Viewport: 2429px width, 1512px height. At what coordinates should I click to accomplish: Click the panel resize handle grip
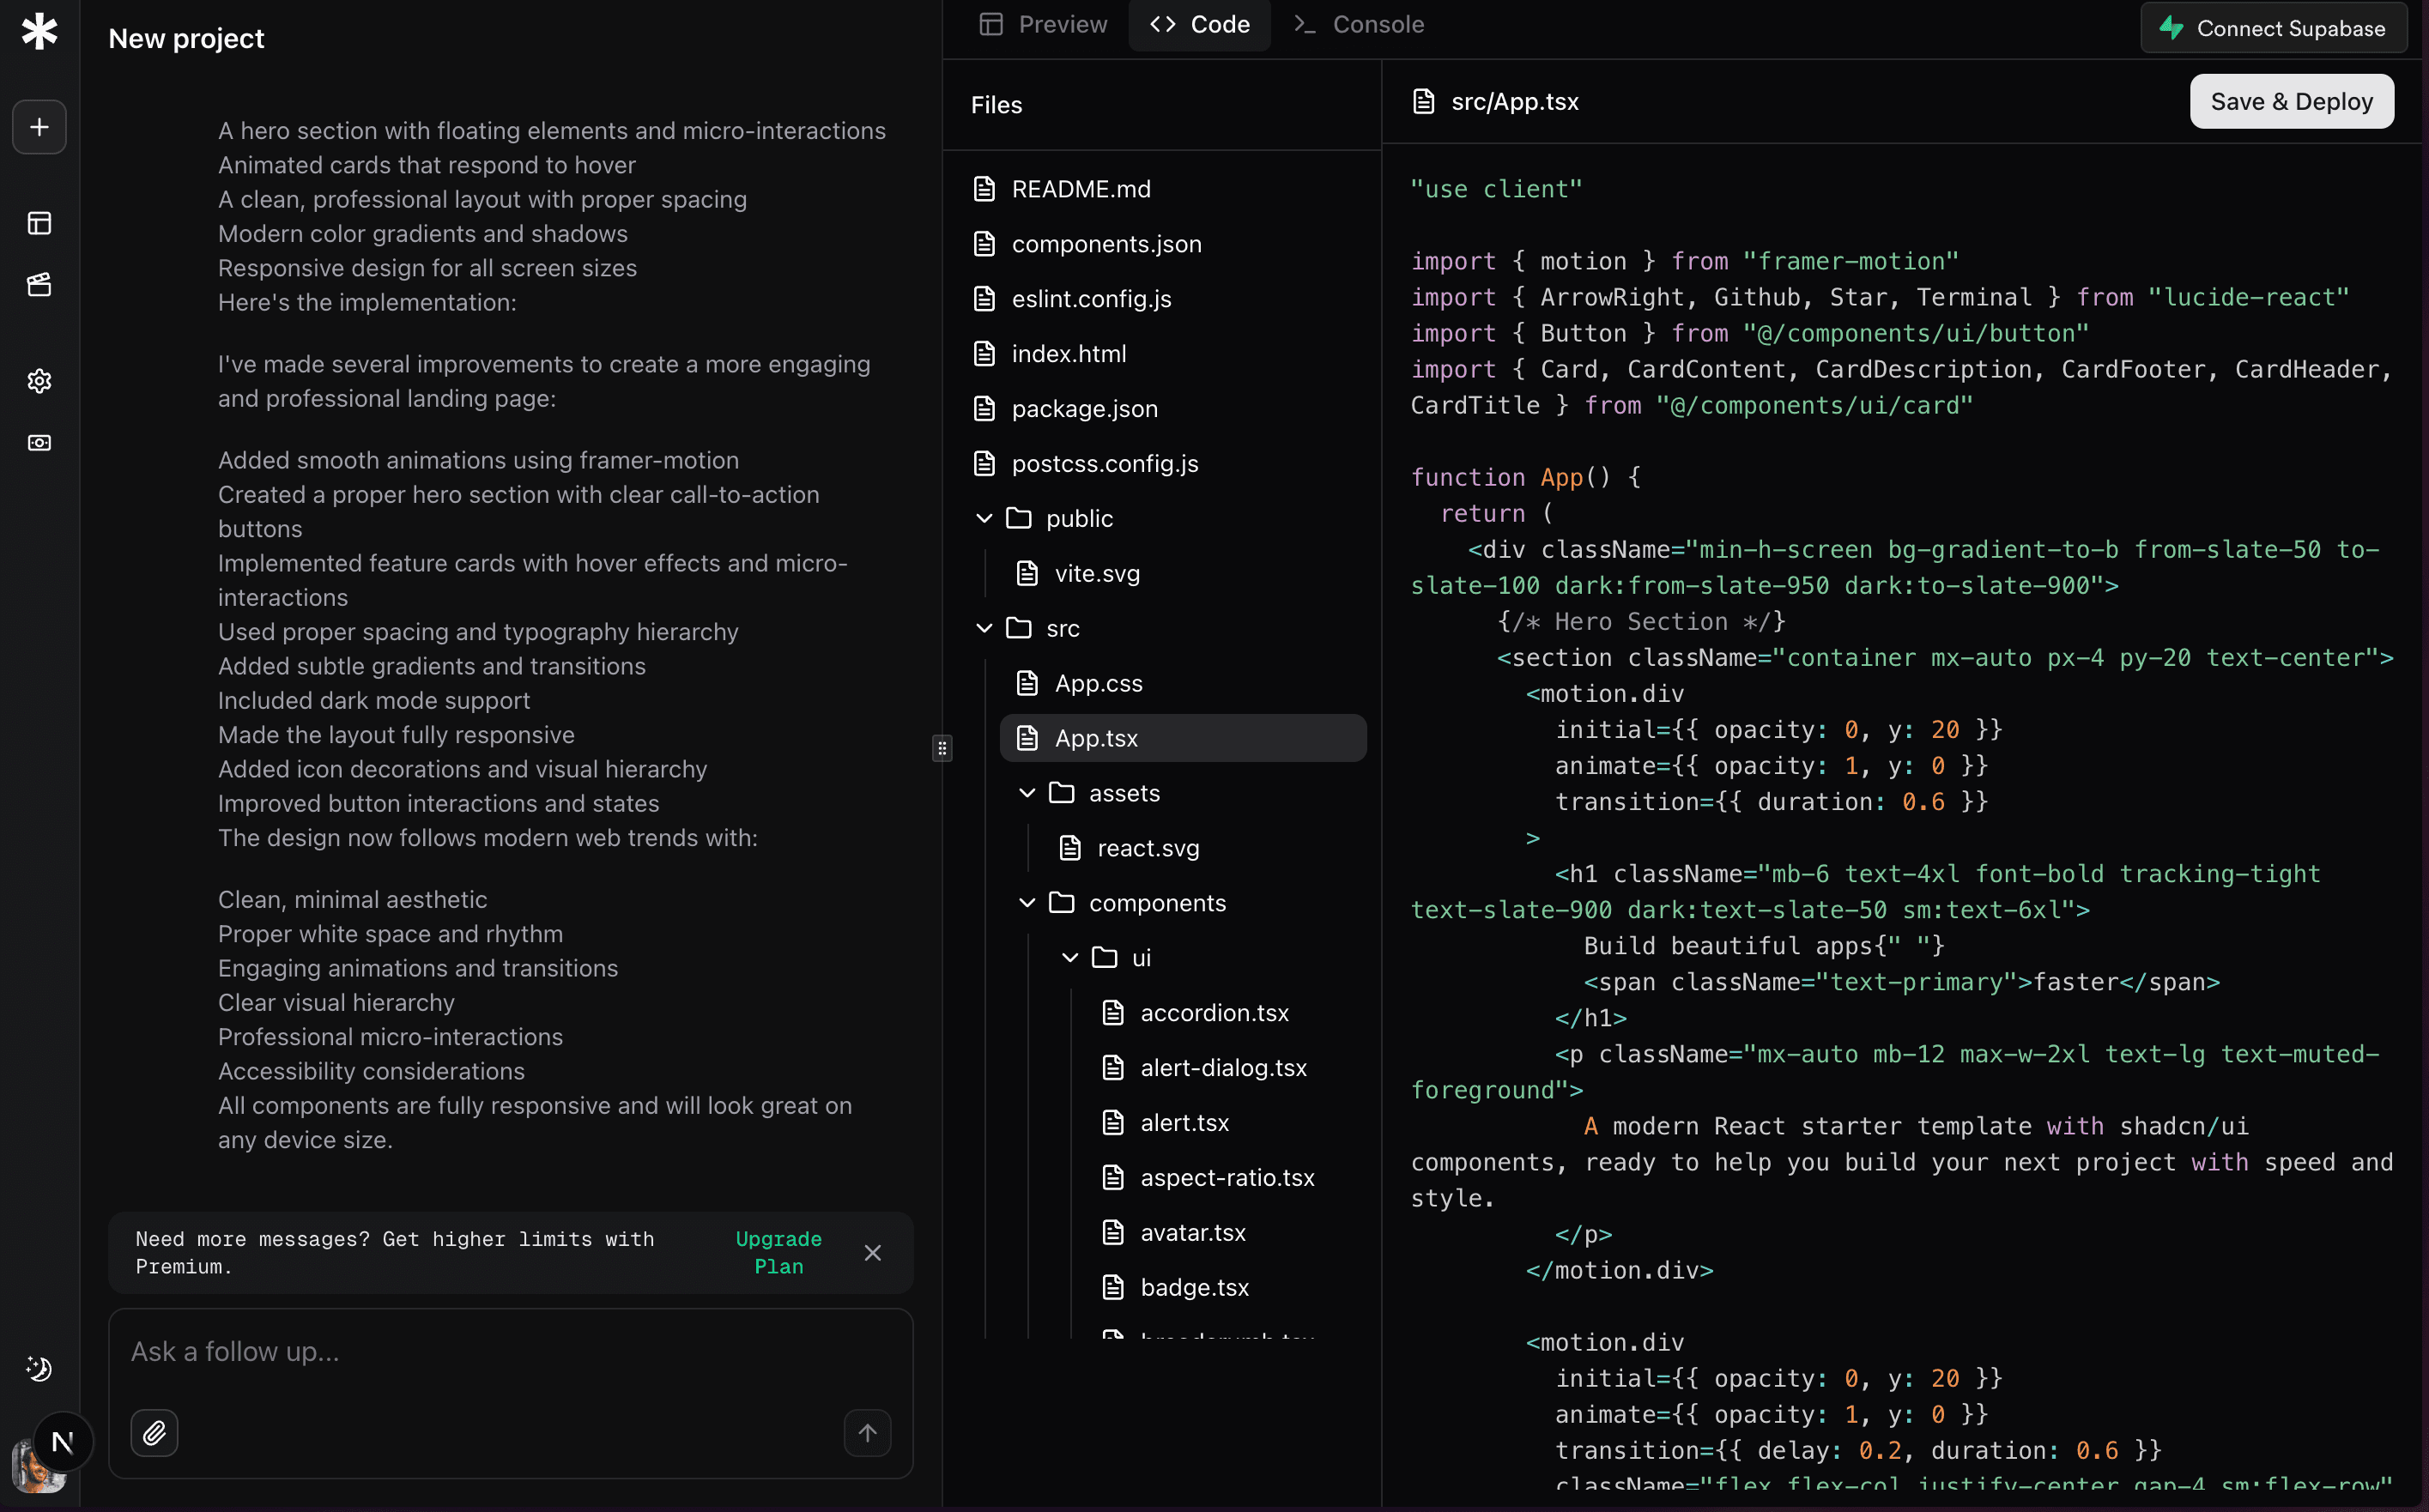tap(942, 748)
